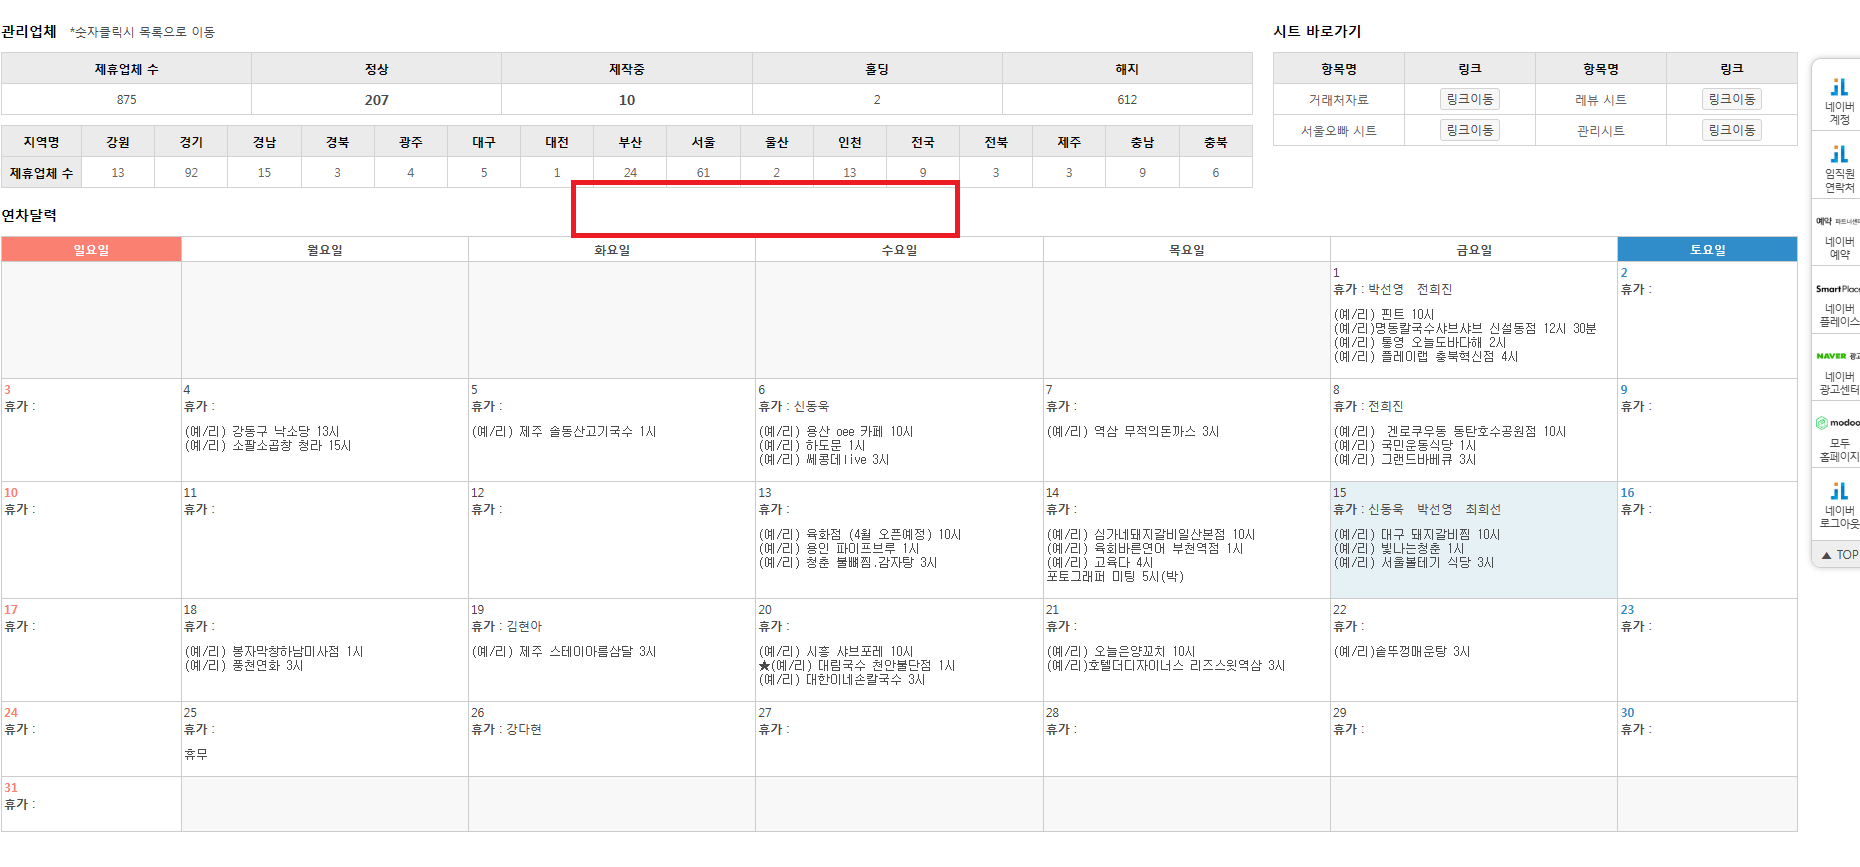Open the 네이버 계정 sidebar icon
This screenshot has height=867, width=1860.
pyautogui.click(x=1838, y=99)
